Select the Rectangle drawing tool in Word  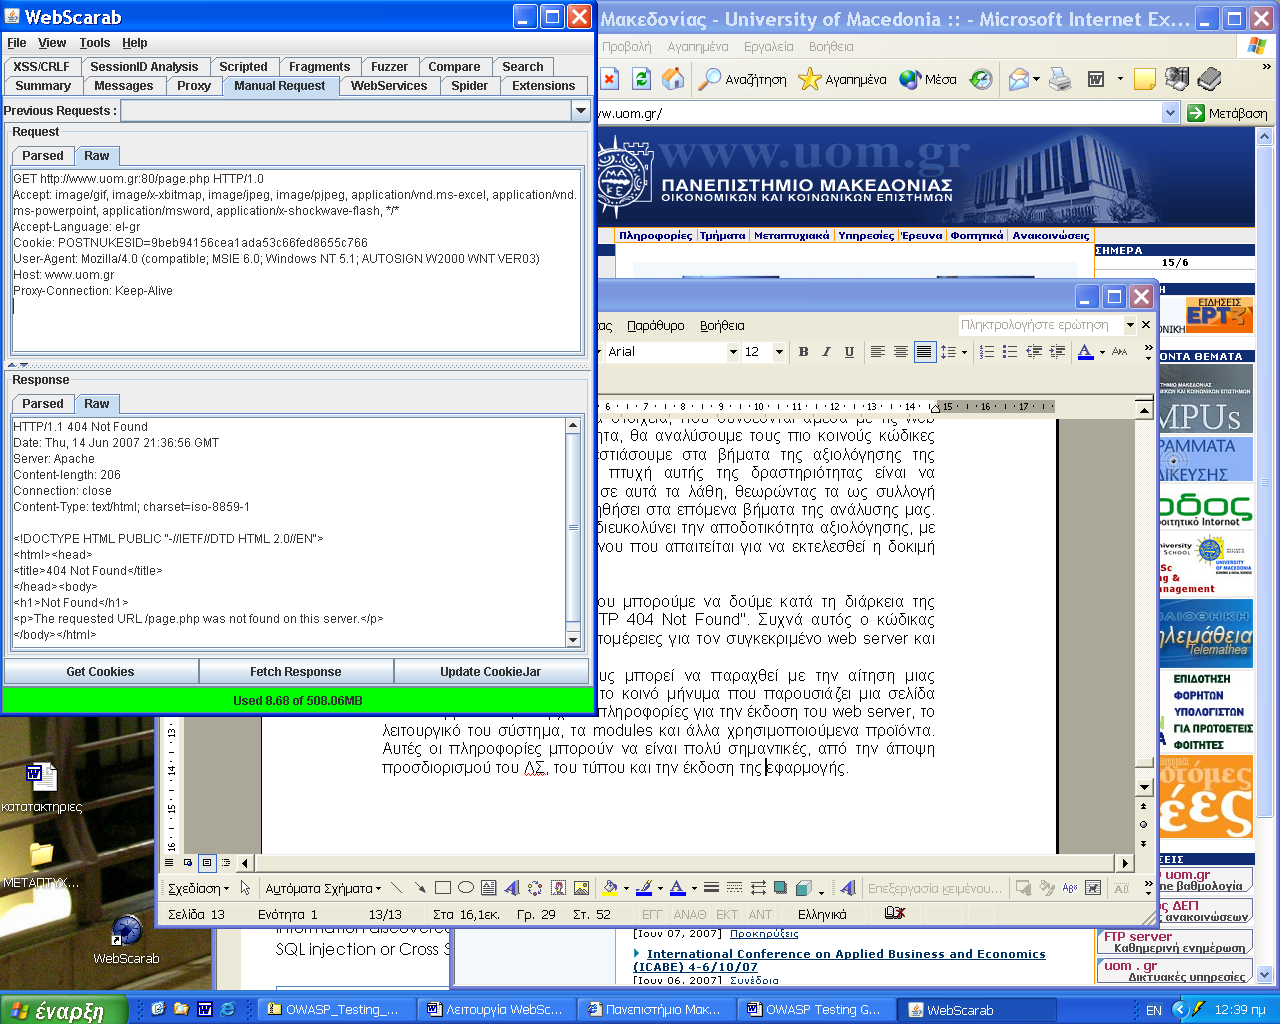point(443,887)
